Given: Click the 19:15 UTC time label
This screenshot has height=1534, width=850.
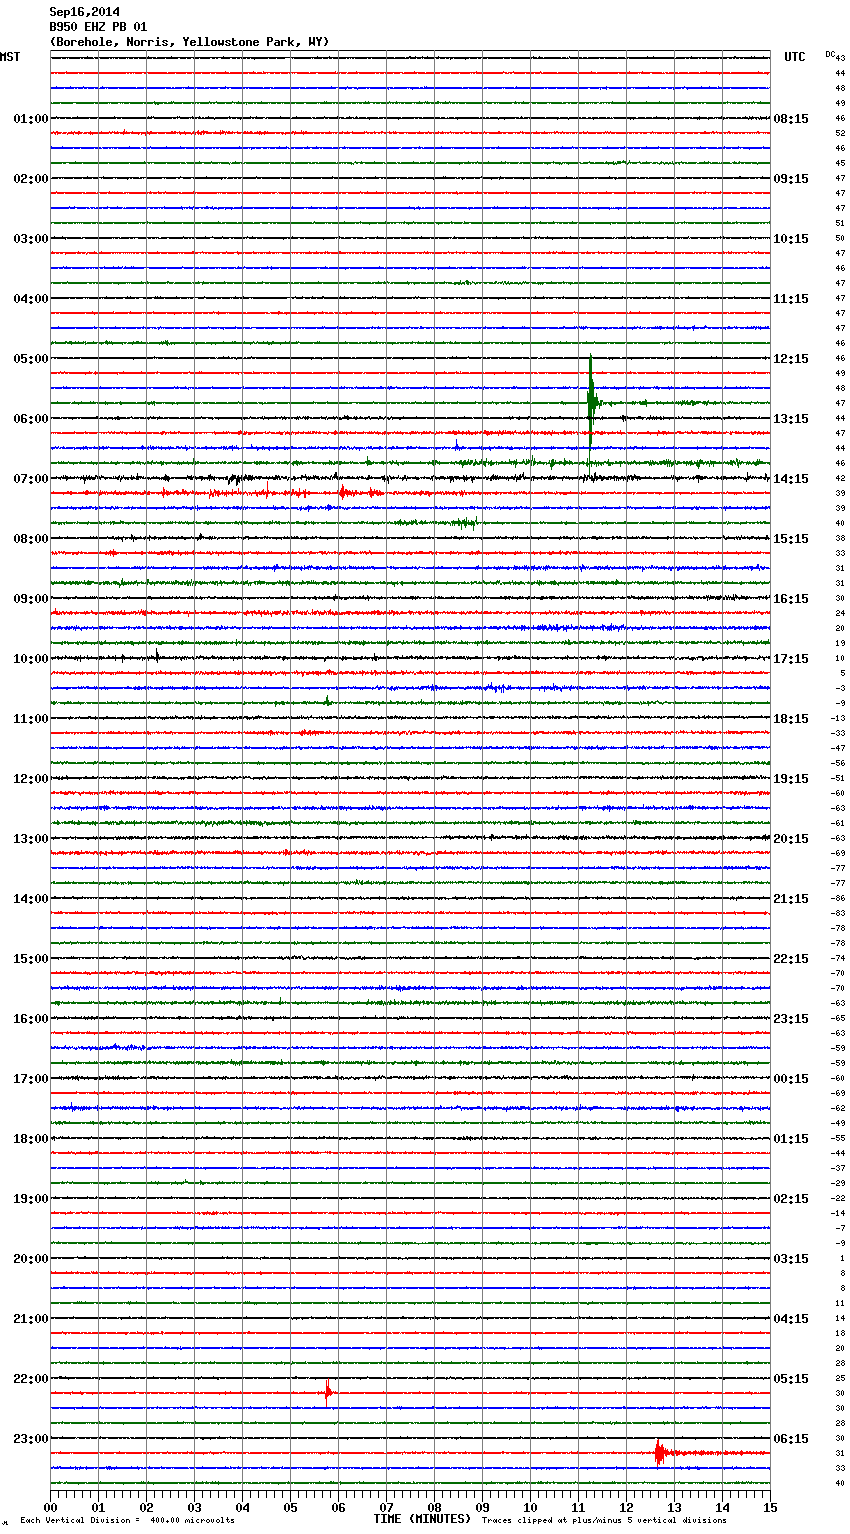Looking at the screenshot, I should pyautogui.click(x=791, y=779).
